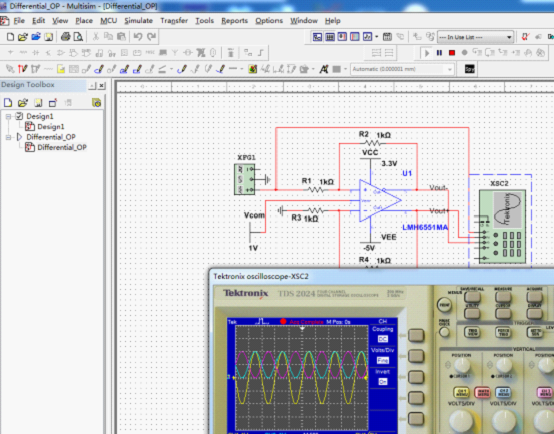Click oscilloscope Cursor button
554x434 pixels.
(503, 313)
